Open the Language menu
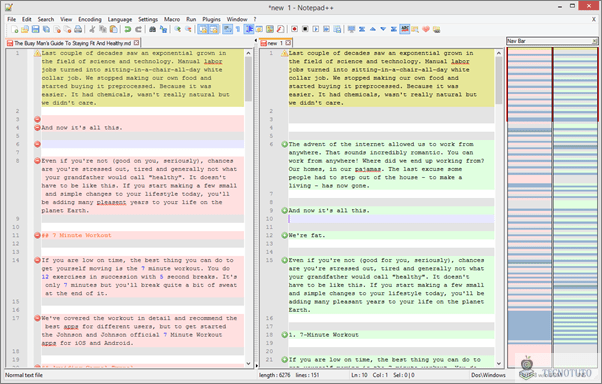 [x=119, y=19]
